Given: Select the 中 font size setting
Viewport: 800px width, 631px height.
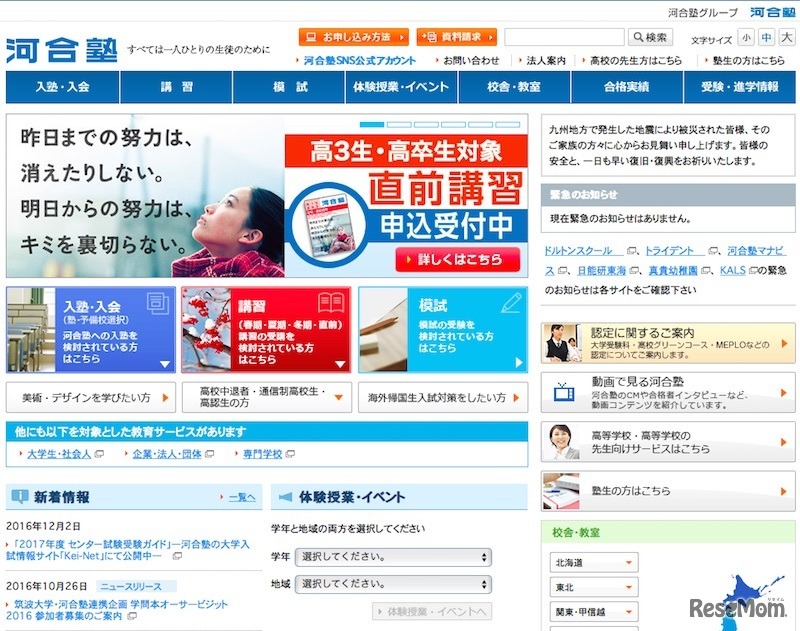Looking at the screenshot, I should click(x=765, y=35).
